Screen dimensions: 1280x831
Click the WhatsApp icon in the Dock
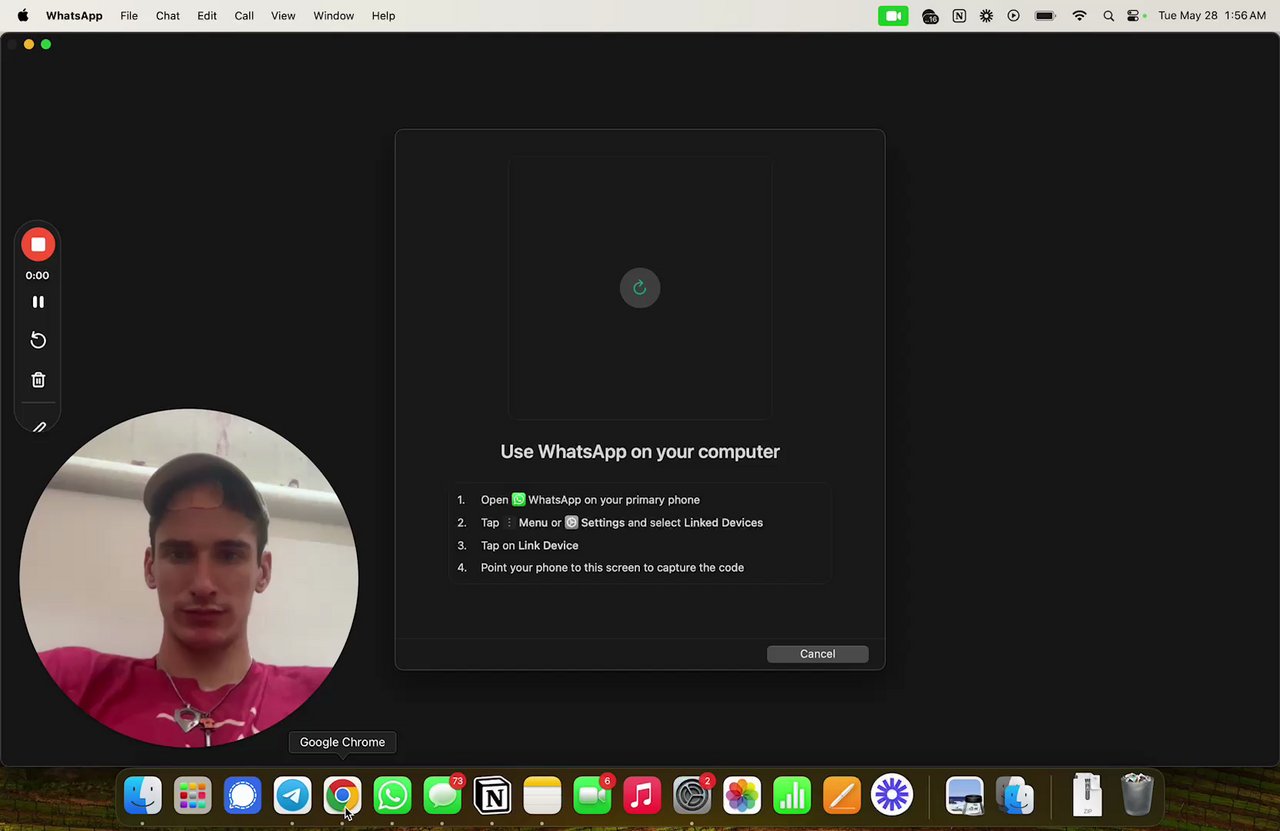(392, 796)
